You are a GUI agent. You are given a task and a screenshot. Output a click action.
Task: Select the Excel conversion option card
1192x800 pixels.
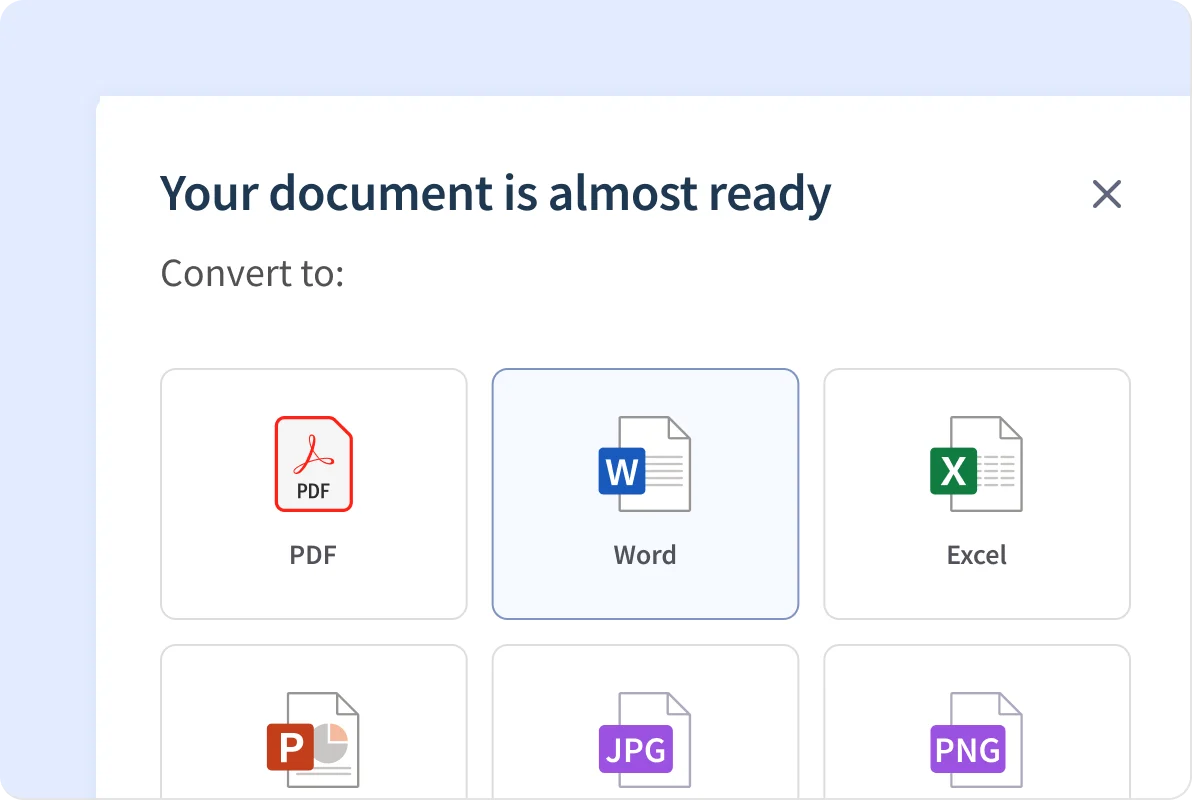977,493
